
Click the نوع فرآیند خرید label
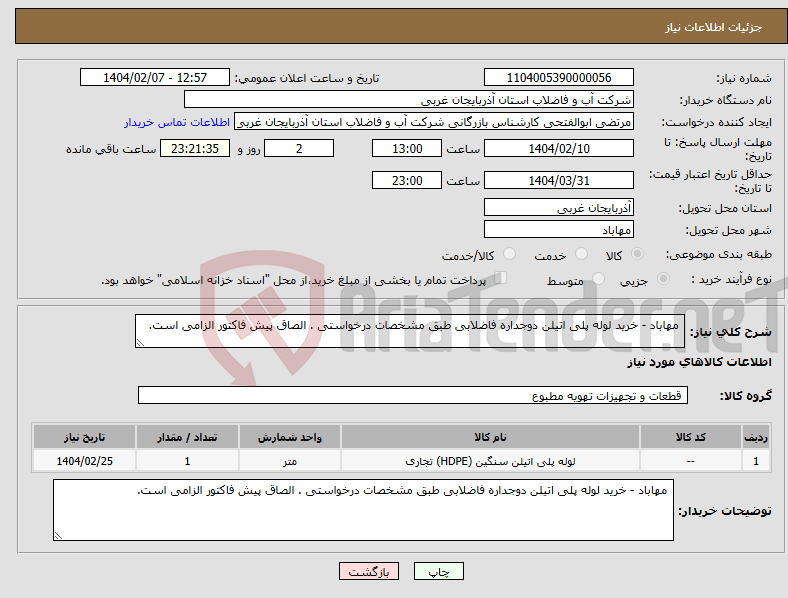click(732, 279)
